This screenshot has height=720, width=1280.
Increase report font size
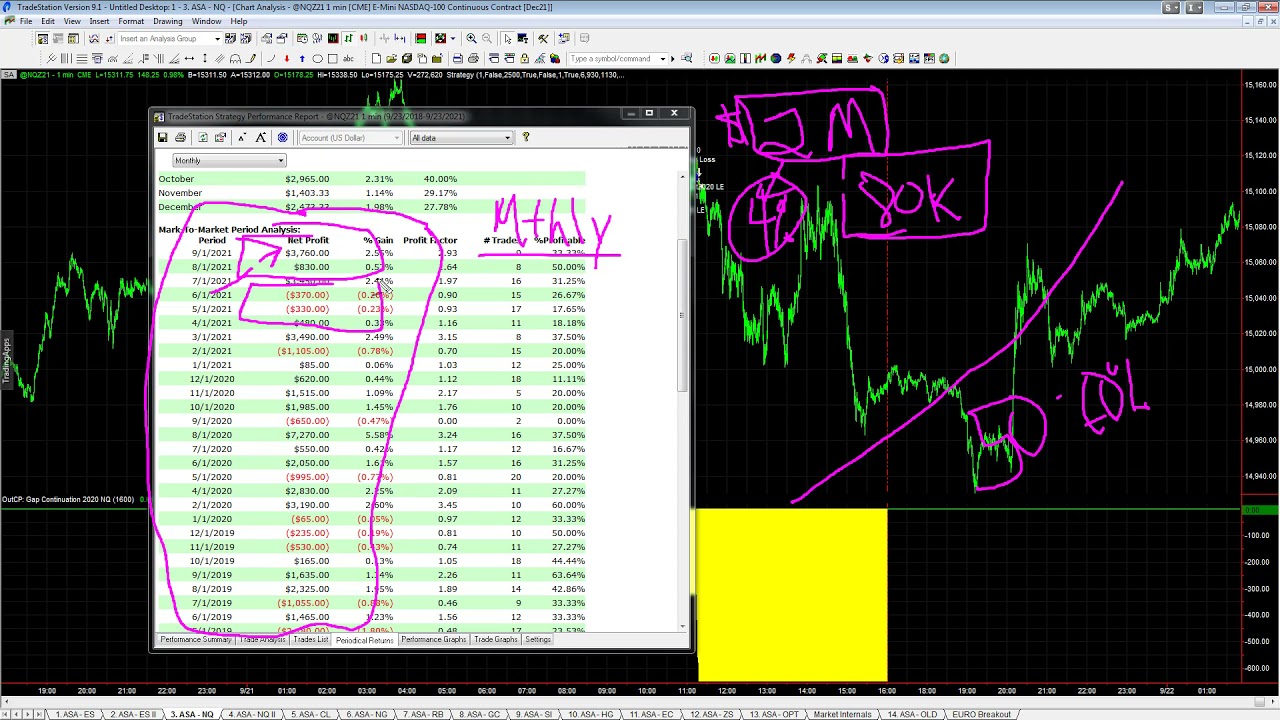click(x=260, y=138)
